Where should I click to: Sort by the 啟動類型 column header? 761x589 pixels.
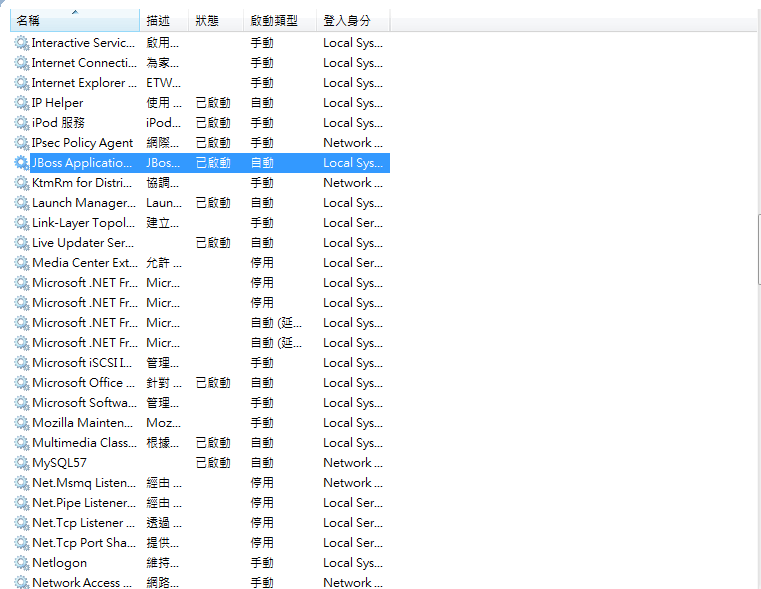280,20
